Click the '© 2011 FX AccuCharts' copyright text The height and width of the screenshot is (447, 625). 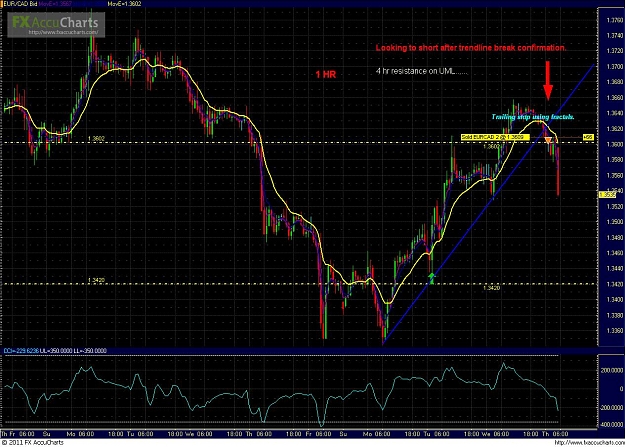pyautogui.click(x=32, y=443)
